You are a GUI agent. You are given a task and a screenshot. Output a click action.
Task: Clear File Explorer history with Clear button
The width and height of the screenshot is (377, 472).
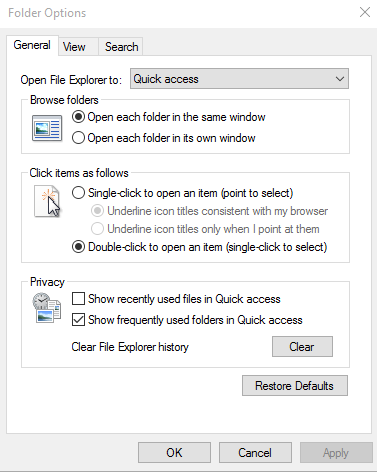[302, 347]
